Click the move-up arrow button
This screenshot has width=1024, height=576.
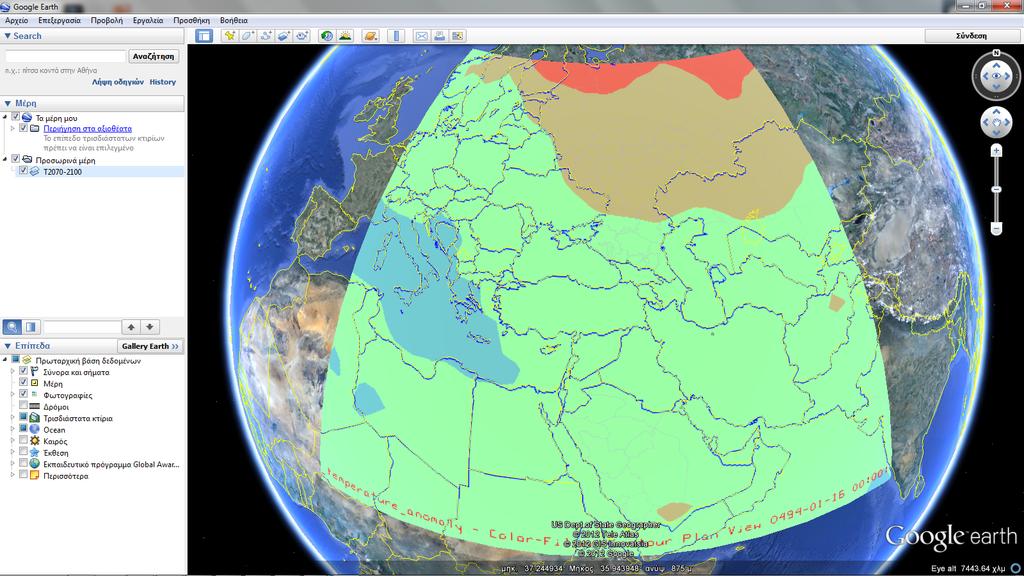pos(131,327)
